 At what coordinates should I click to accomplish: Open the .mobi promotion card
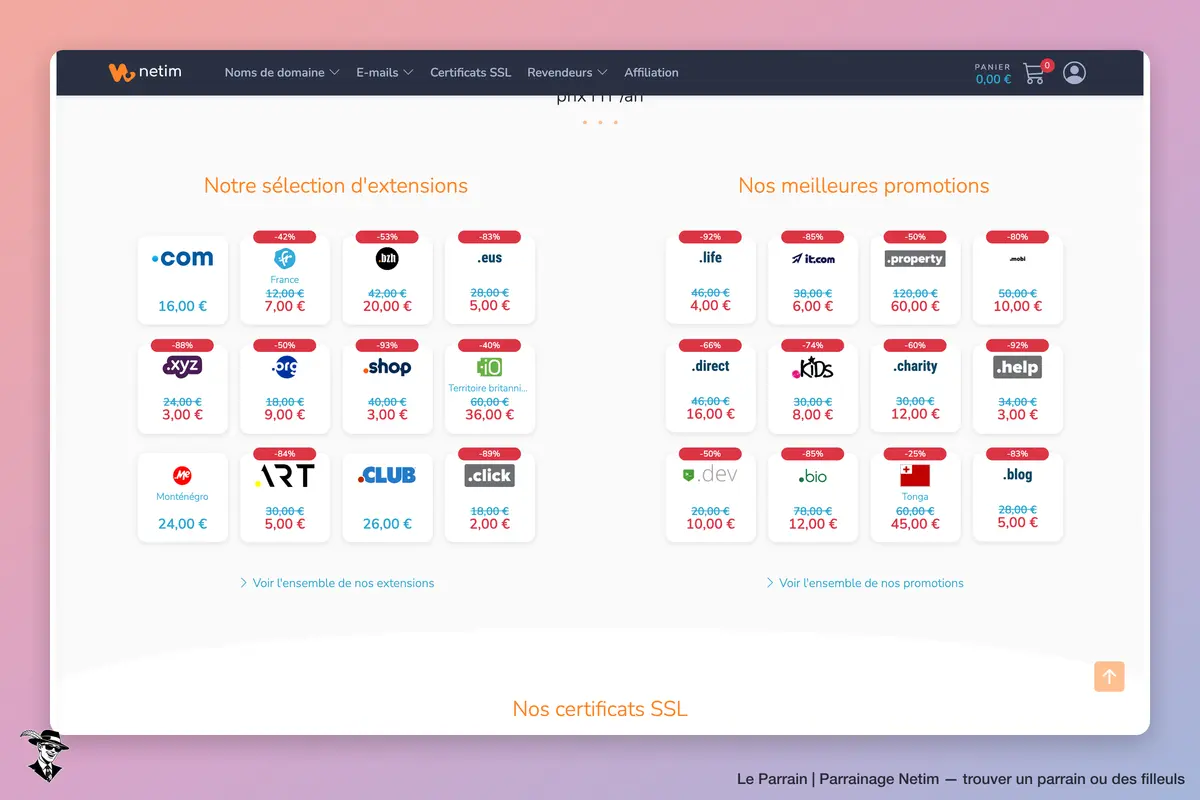coord(1018,280)
